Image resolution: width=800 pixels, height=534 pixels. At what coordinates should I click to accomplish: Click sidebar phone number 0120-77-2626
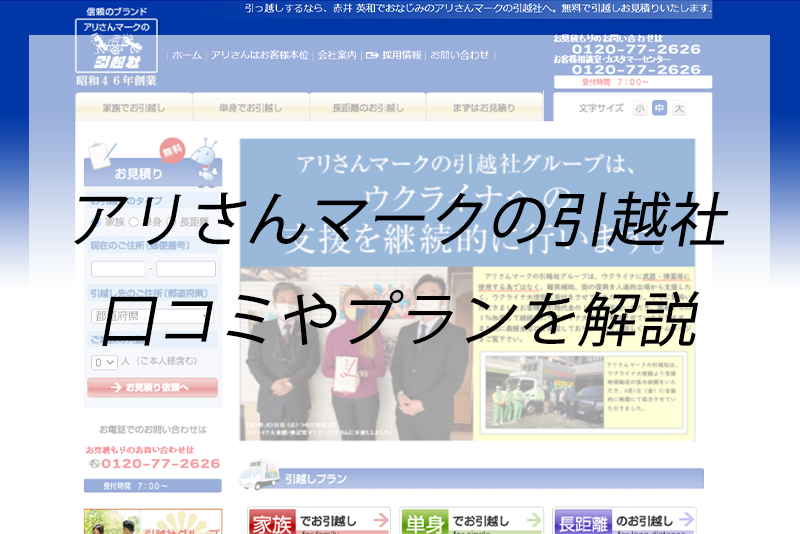click(x=160, y=464)
